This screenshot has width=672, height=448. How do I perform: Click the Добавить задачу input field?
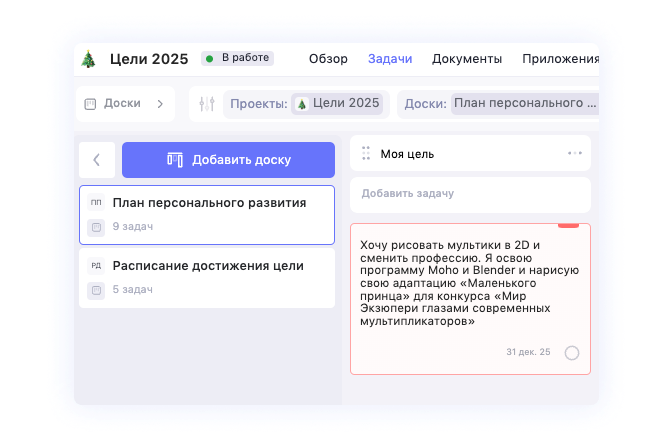tap(470, 195)
